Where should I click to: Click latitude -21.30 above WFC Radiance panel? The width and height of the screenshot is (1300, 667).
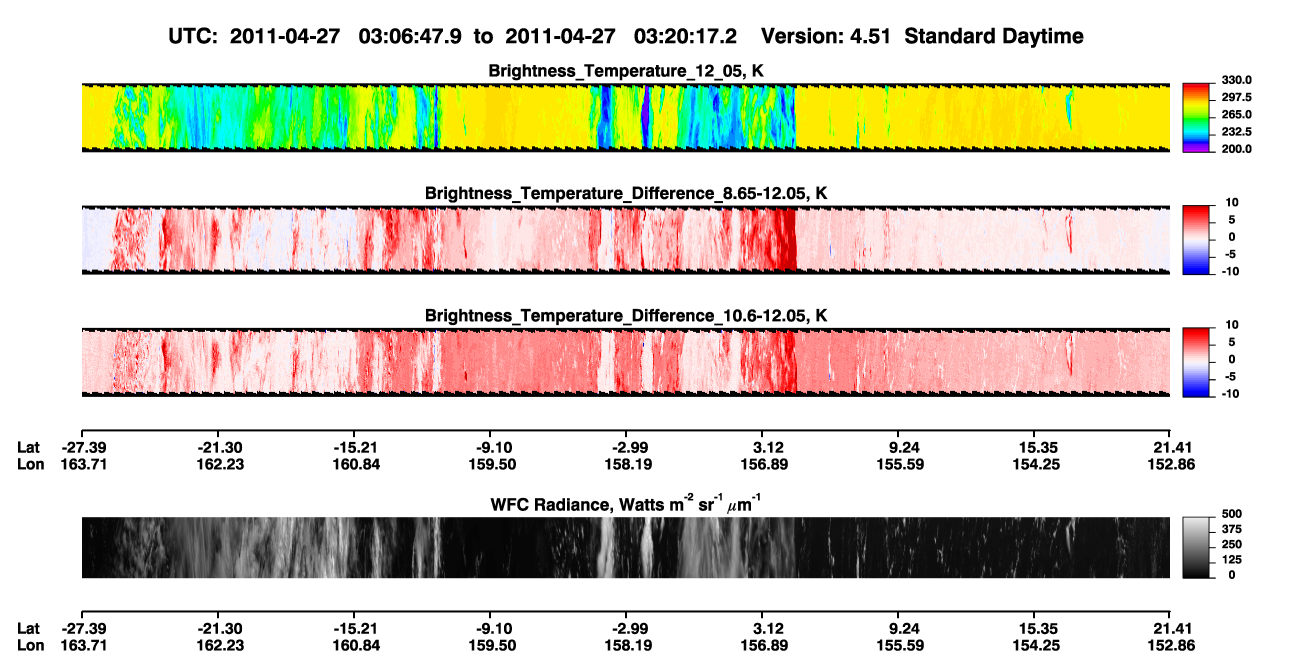219,447
